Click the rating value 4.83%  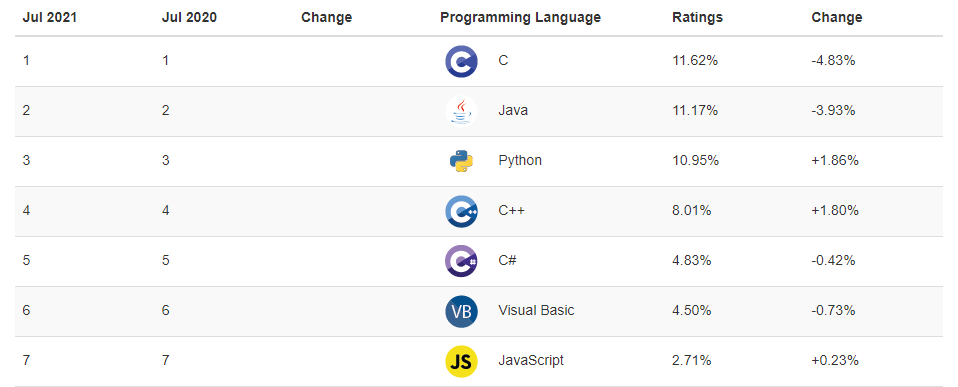(x=692, y=260)
